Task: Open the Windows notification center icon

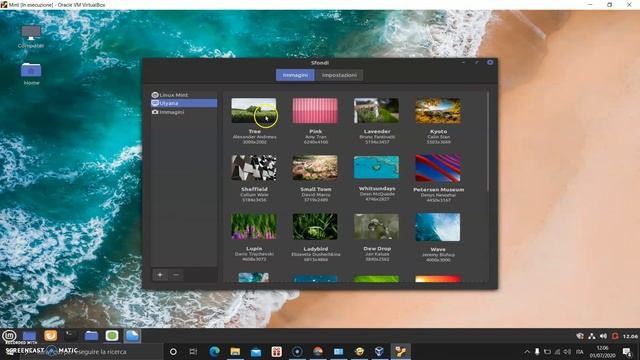Action: tap(627, 351)
